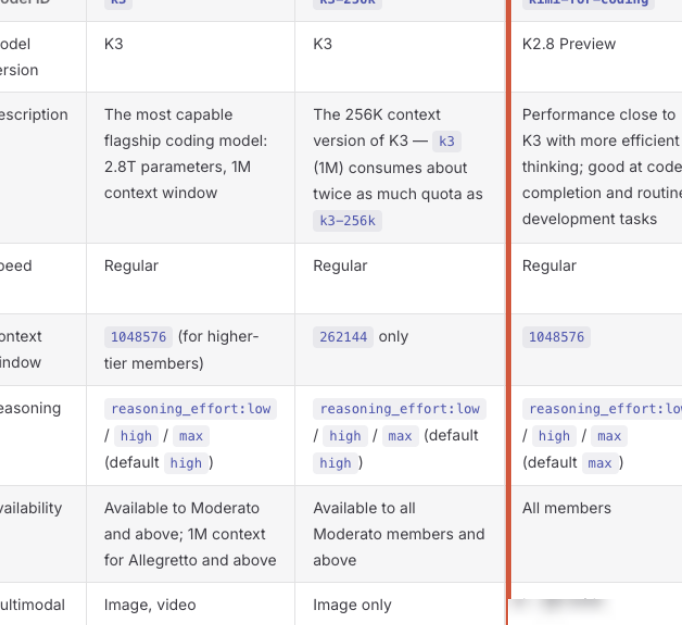Click 'Available to all Moderato members and above'
682x625 pixels.
click(399, 534)
